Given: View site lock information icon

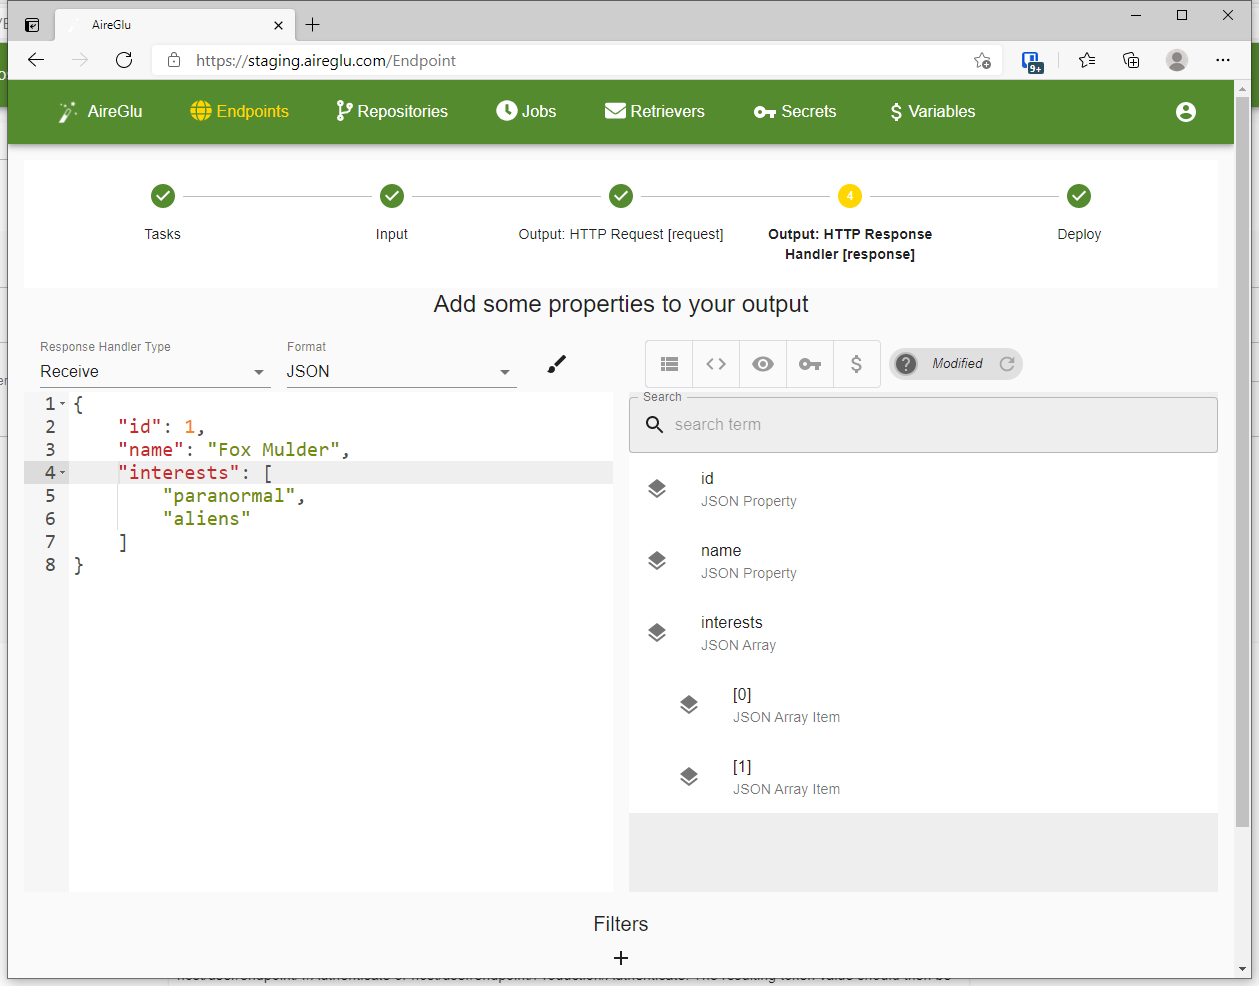Looking at the screenshot, I should pyautogui.click(x=174, y=60).
